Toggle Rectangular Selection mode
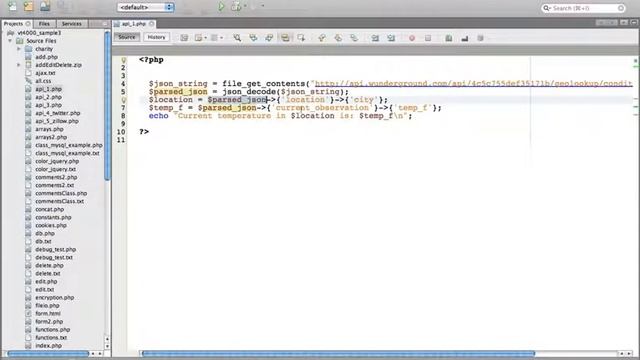The image size is (640, 360). [x=301, y=38]
